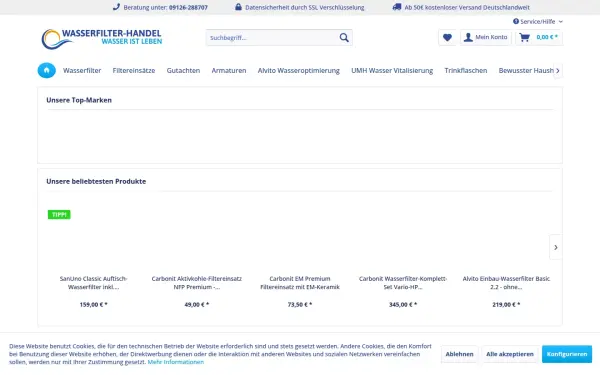Show next products with slider arrow
This screenshot has width=600, height=375.
coord(556,247)
